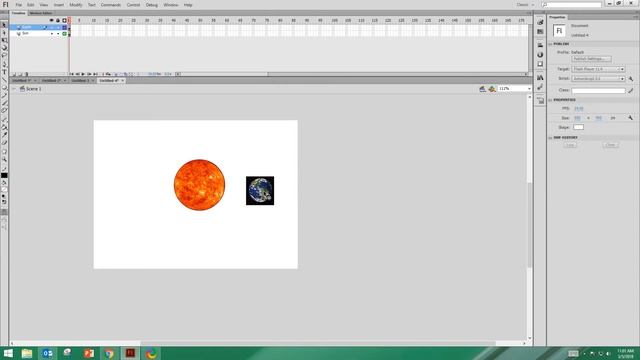Click the New Layer icon
The image size is (640, 360).
click(13, 74)
